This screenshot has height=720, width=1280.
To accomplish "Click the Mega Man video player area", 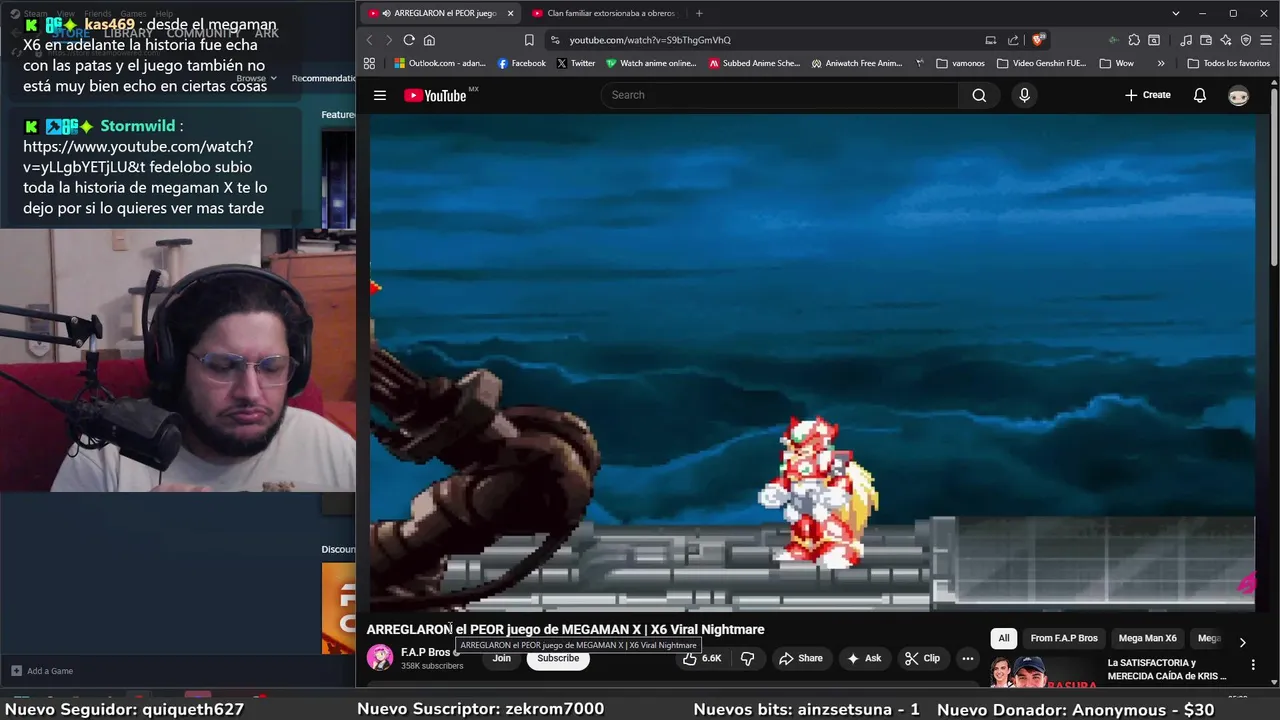I will tap(812, 361).
